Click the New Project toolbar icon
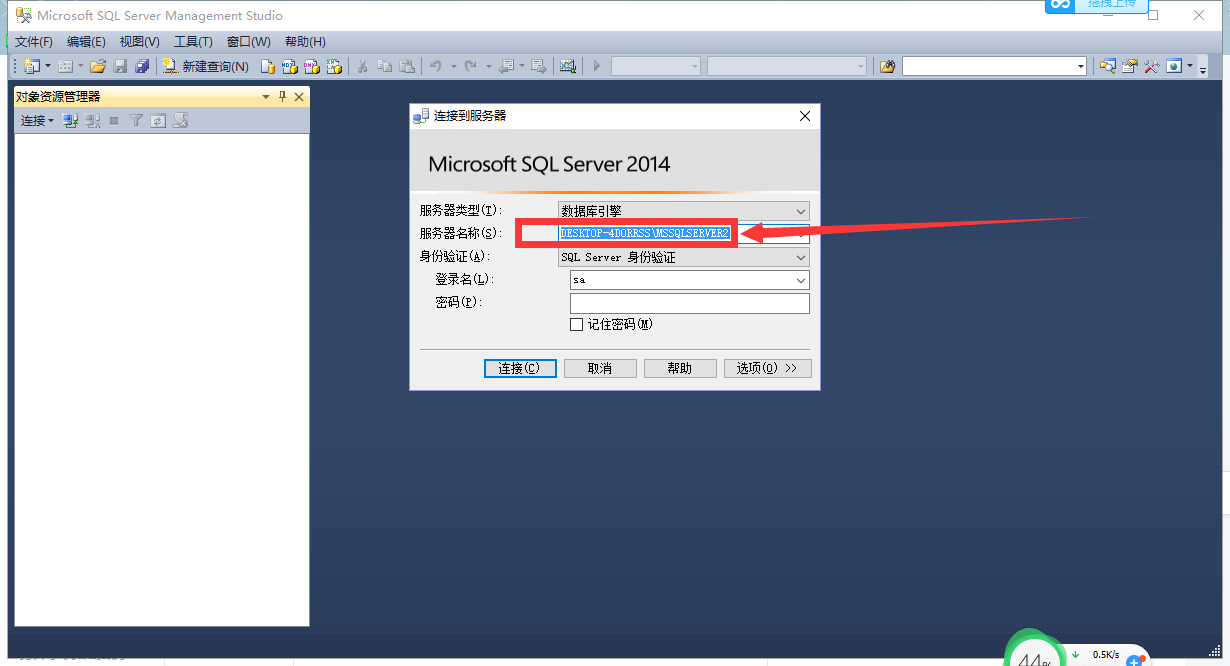The width and height of the screenshot is (1230, 666). pyautogui.click(x=32, y=66)
